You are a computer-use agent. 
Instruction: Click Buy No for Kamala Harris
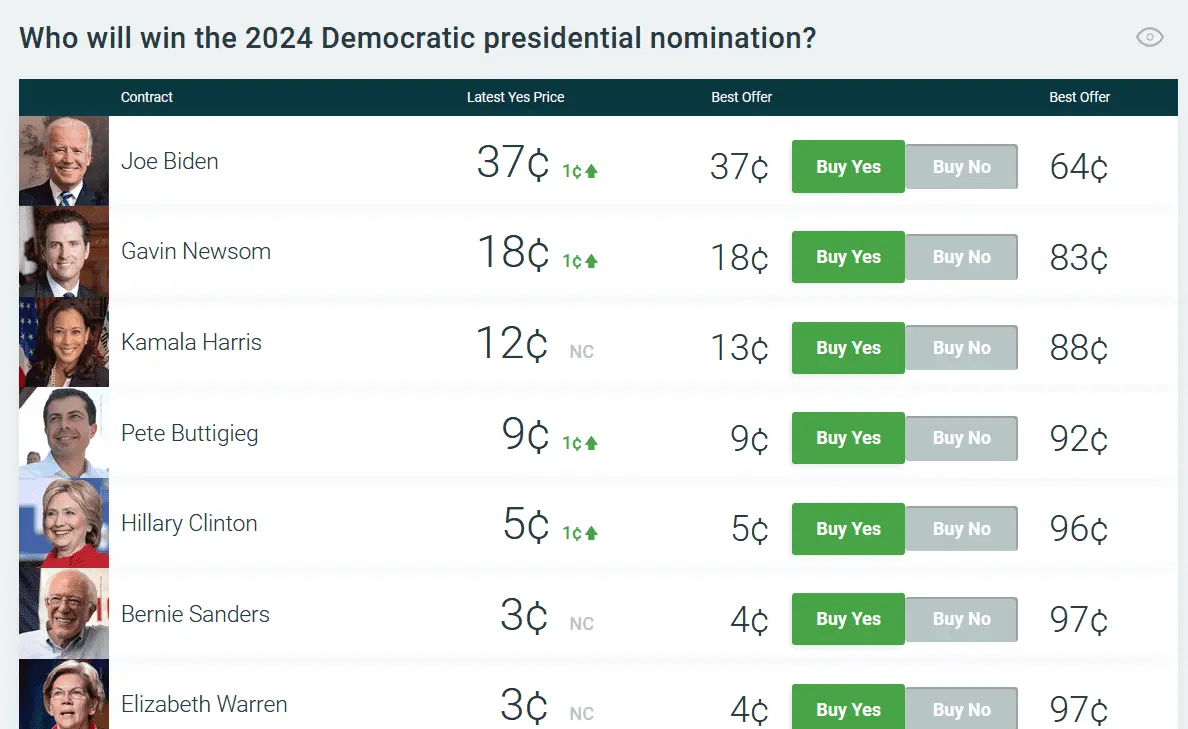961,348
